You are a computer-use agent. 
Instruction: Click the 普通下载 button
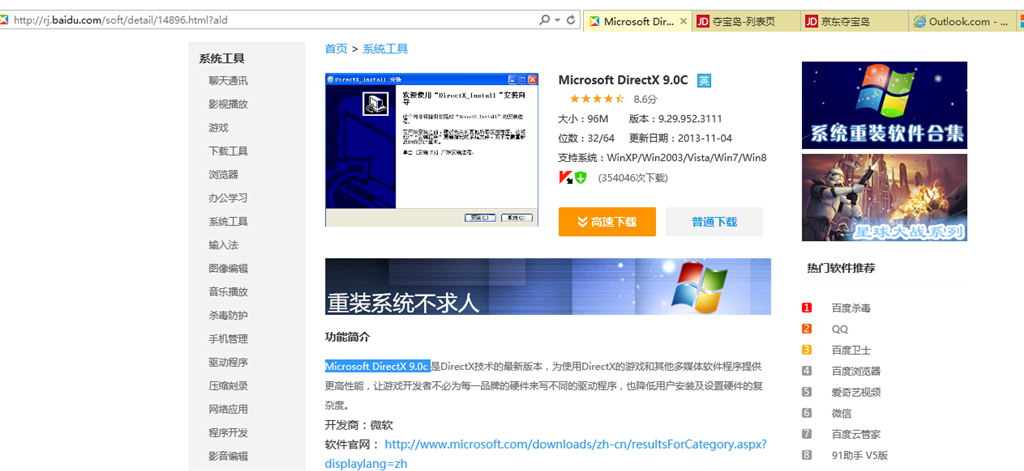[x=714, y=222]
